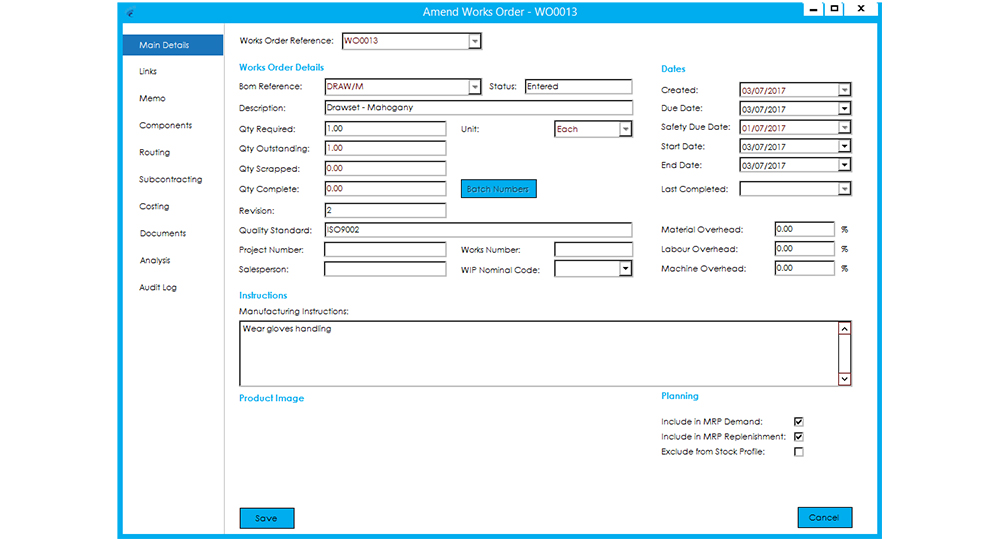The height and width of the screenshot is (540, 1000).
Task: Maximize the Amend Works Order window
Action: coord(834,9)
